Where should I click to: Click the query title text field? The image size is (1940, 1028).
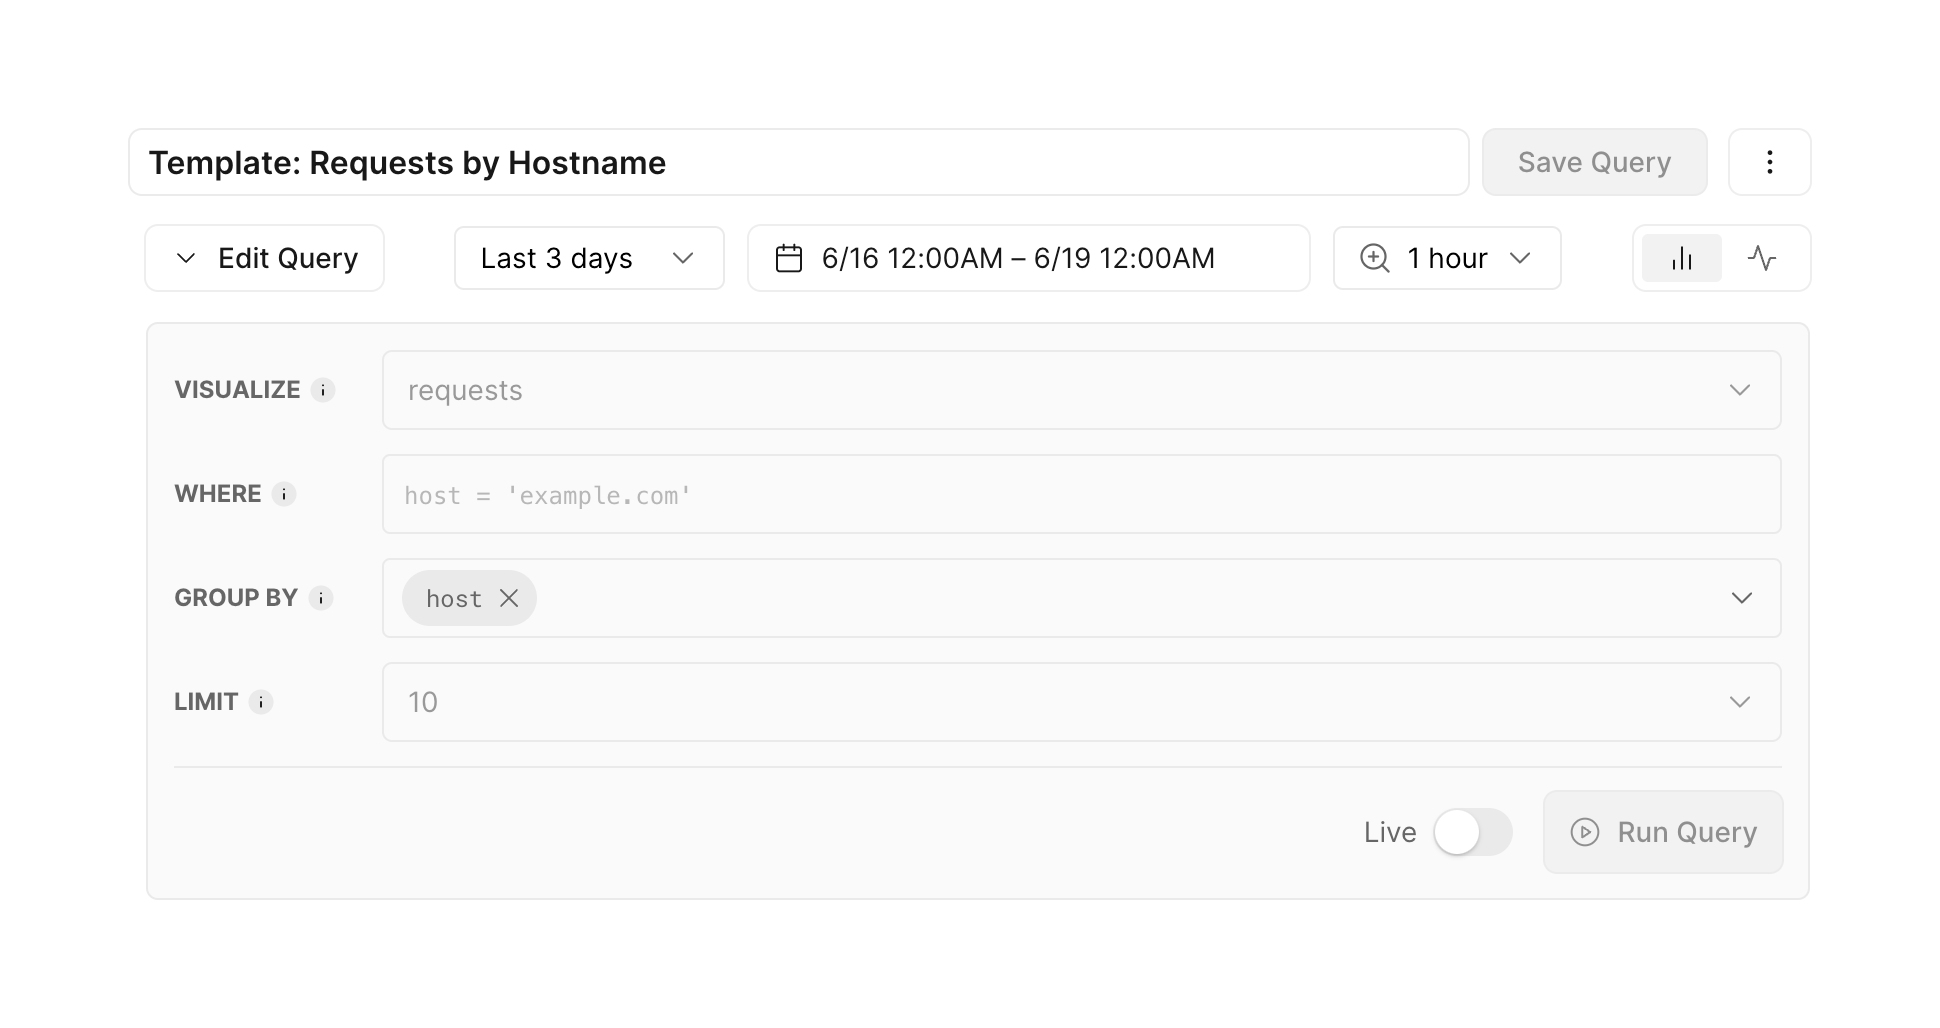point(798,162)
